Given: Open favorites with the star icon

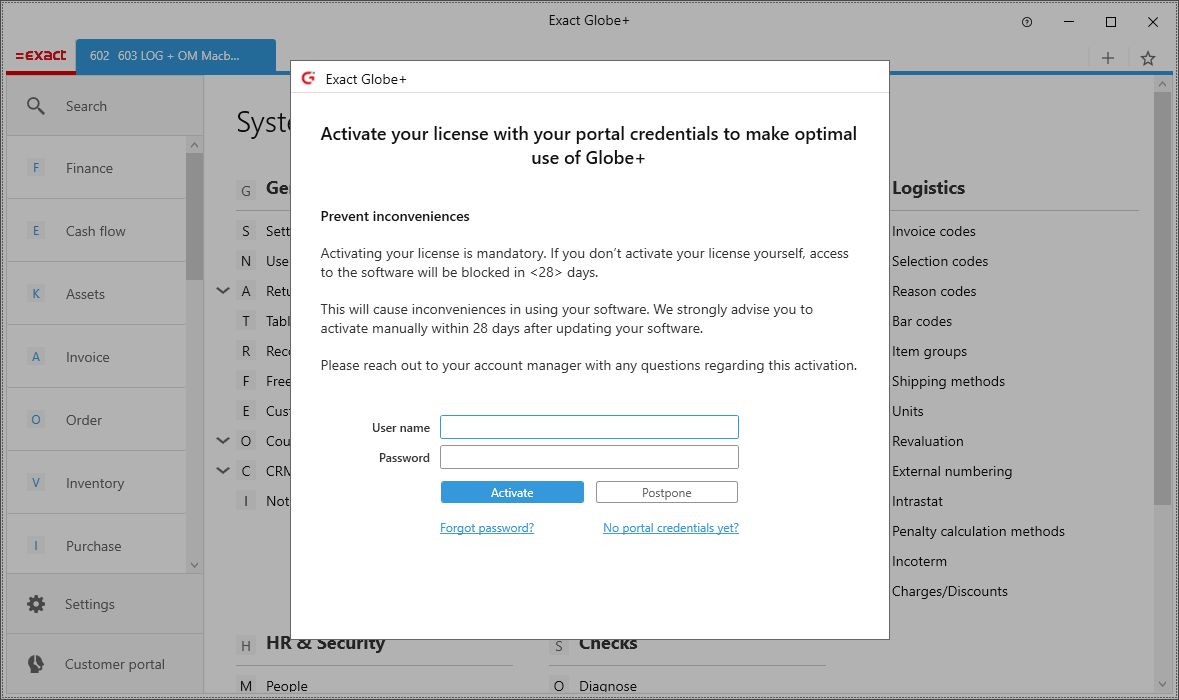Looking at the screenshot, I should coord(1147,58).
